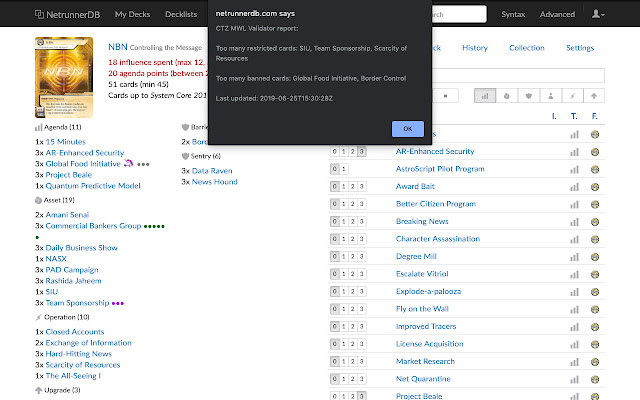Open Award Bait card link
Screen dimensions: 640x400
415,187
